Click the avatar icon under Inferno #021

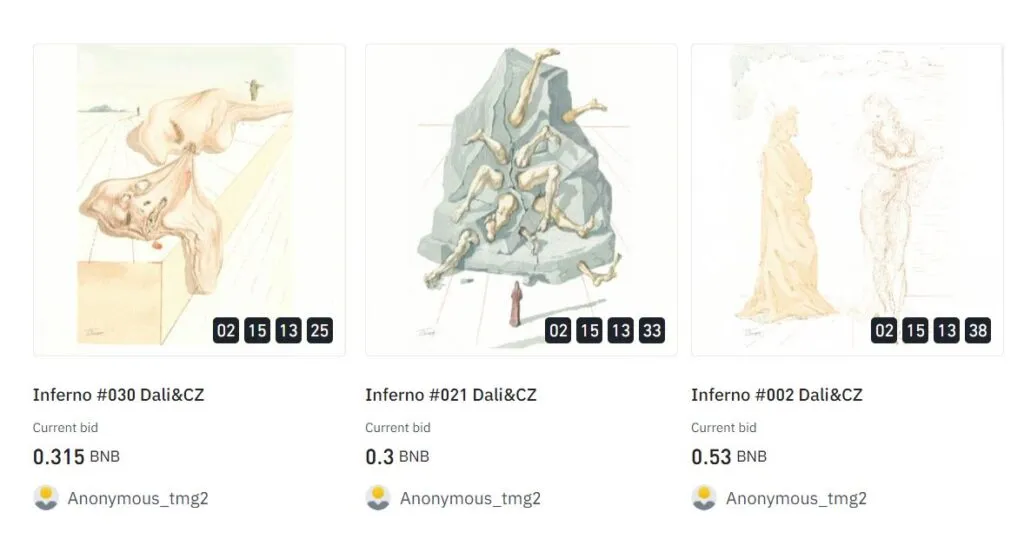[x=378, y=498]
